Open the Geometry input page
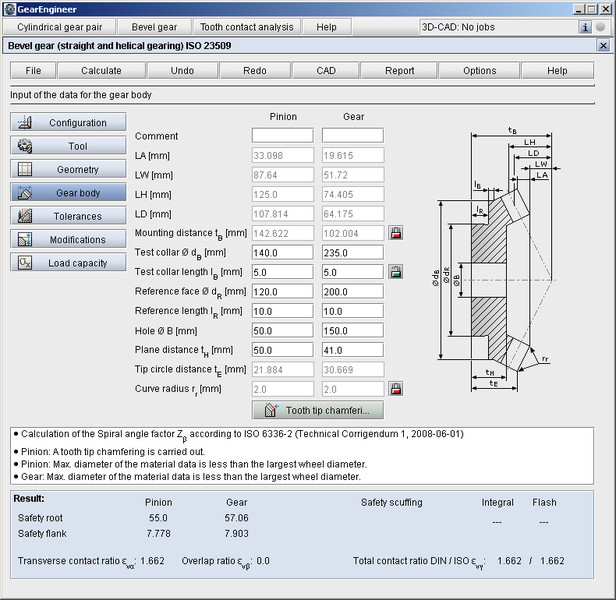 pos(69,170)
